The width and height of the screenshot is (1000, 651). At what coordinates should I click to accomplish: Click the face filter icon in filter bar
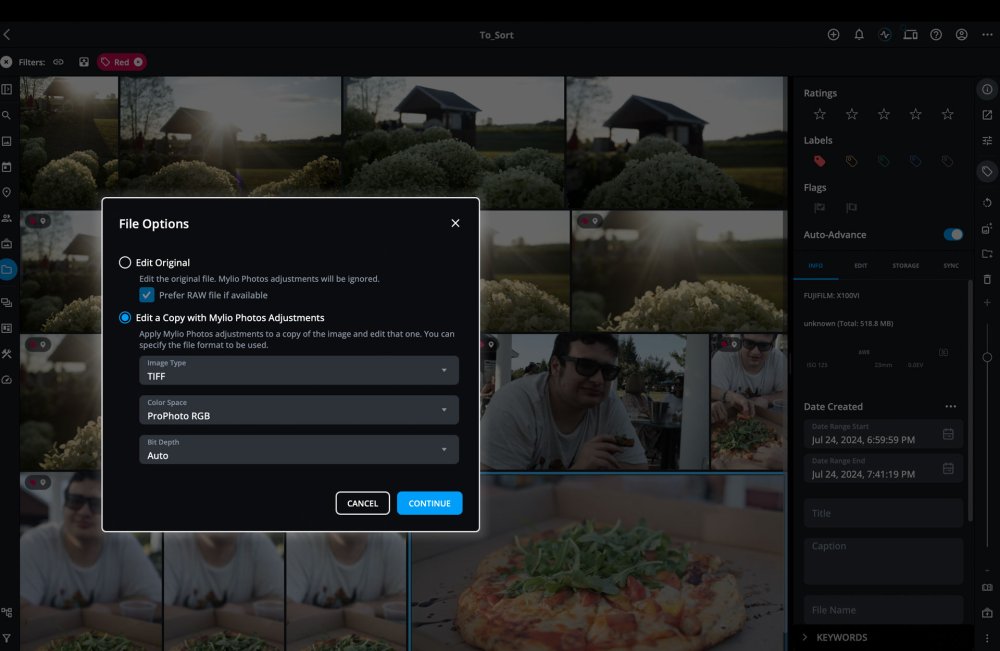[84, 62]
